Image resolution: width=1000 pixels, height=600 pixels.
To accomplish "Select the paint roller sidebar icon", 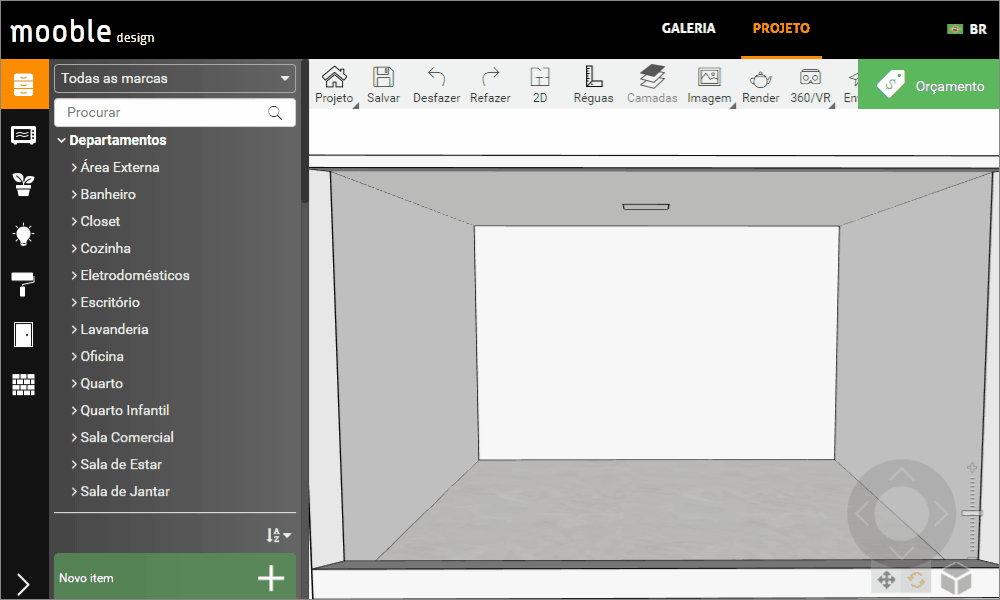I will pyautogui.click(x=23, y=284).
